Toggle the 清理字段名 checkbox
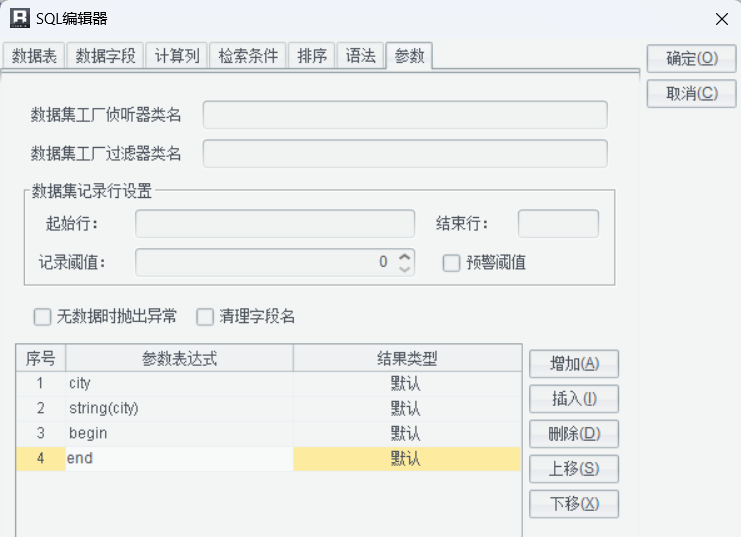 click(x=205, y=317)
